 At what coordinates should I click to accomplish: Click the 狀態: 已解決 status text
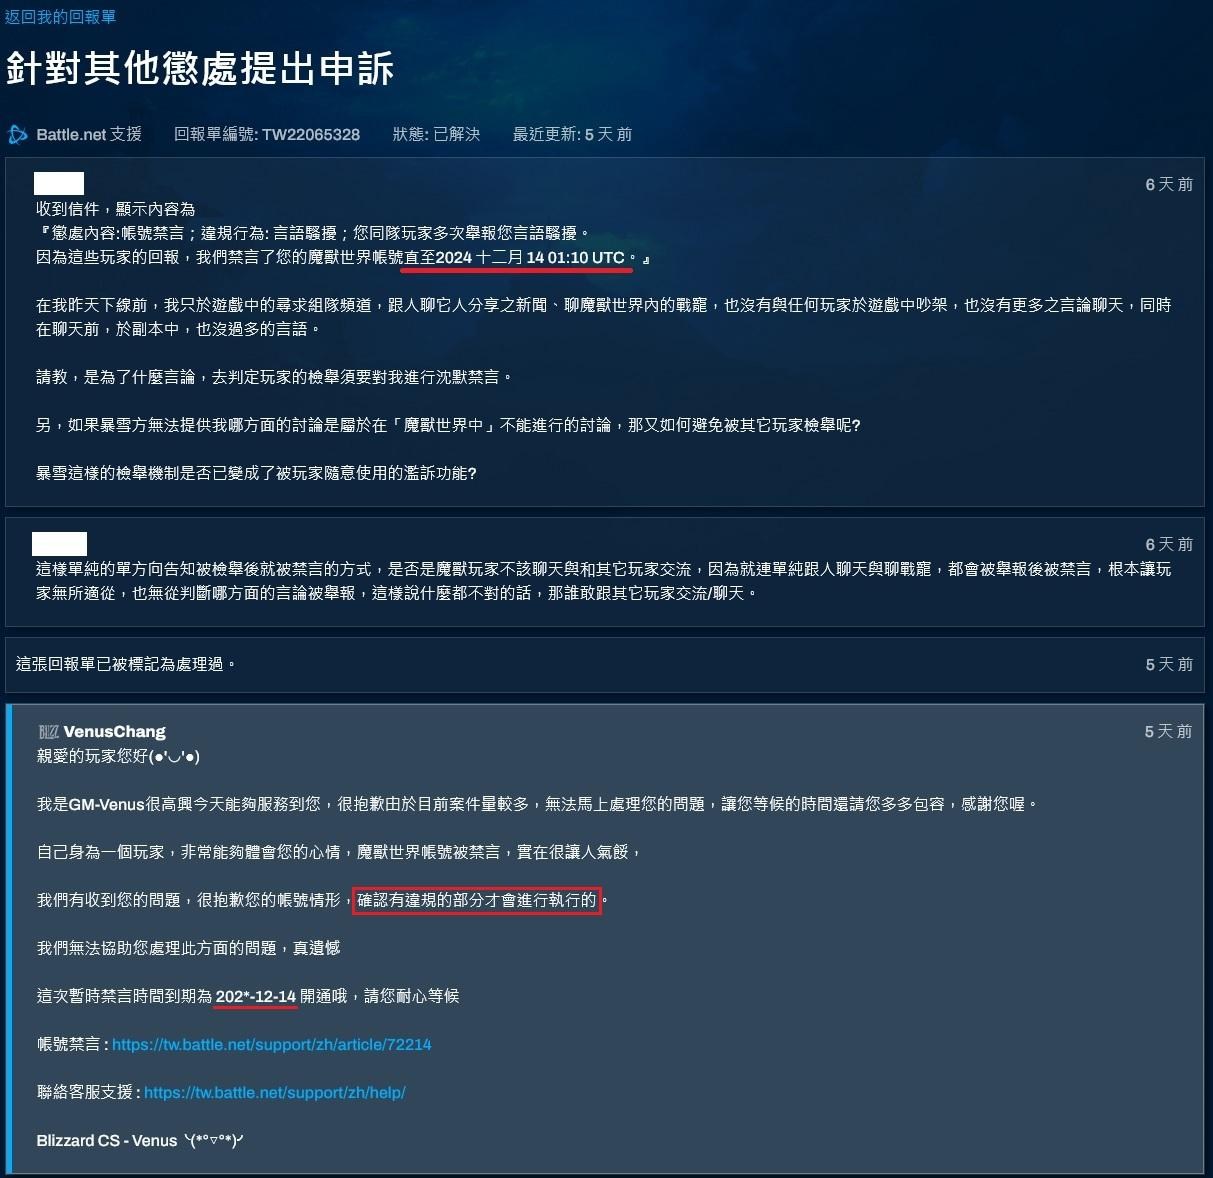(x=436, y=134)
